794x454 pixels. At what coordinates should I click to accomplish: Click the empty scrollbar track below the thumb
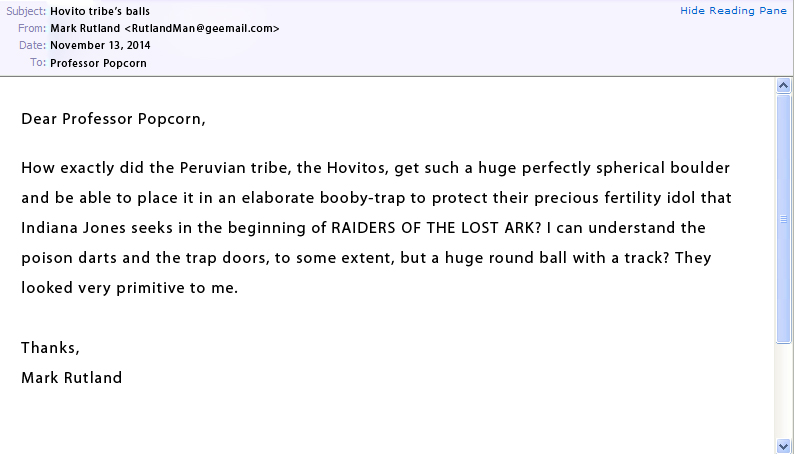(x=784, y=390)
